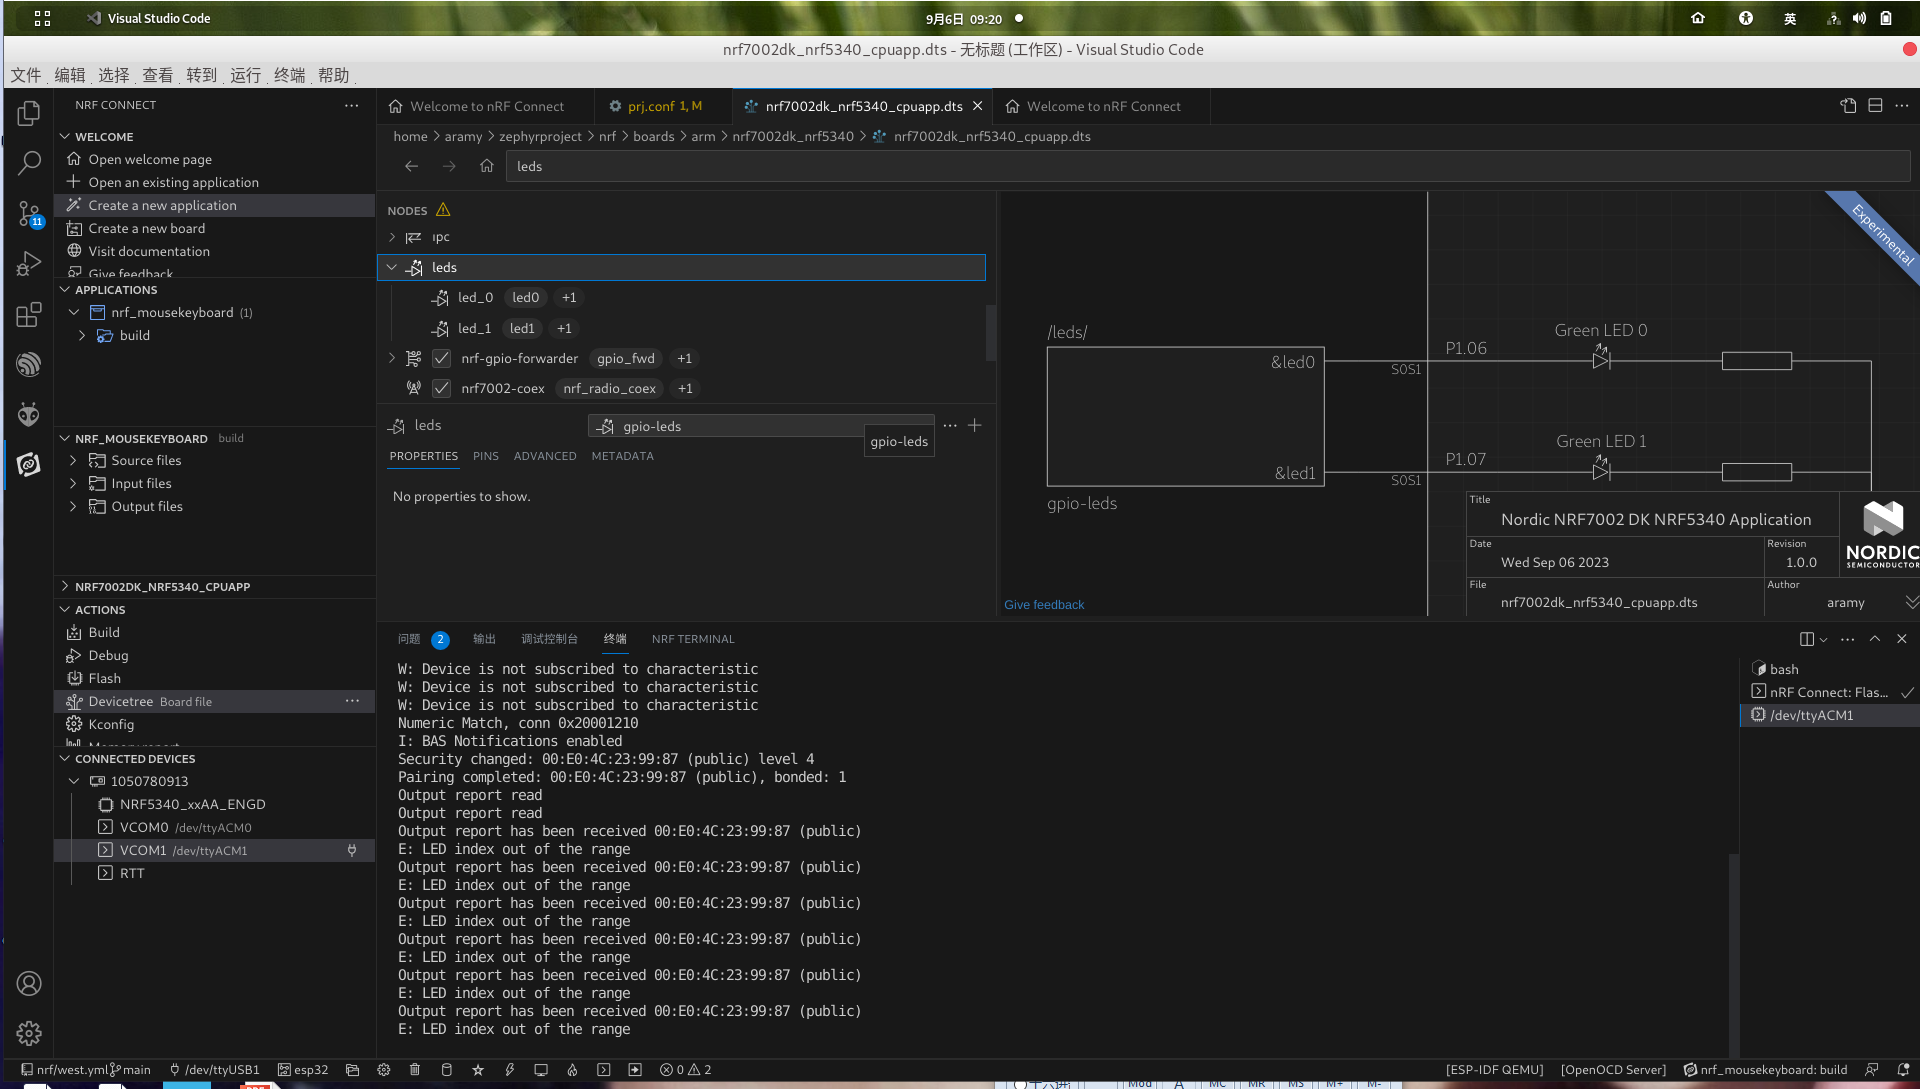Open nRF Connect view in activity bar
The image size is (1920, 1089).
[x=29, y=465]
